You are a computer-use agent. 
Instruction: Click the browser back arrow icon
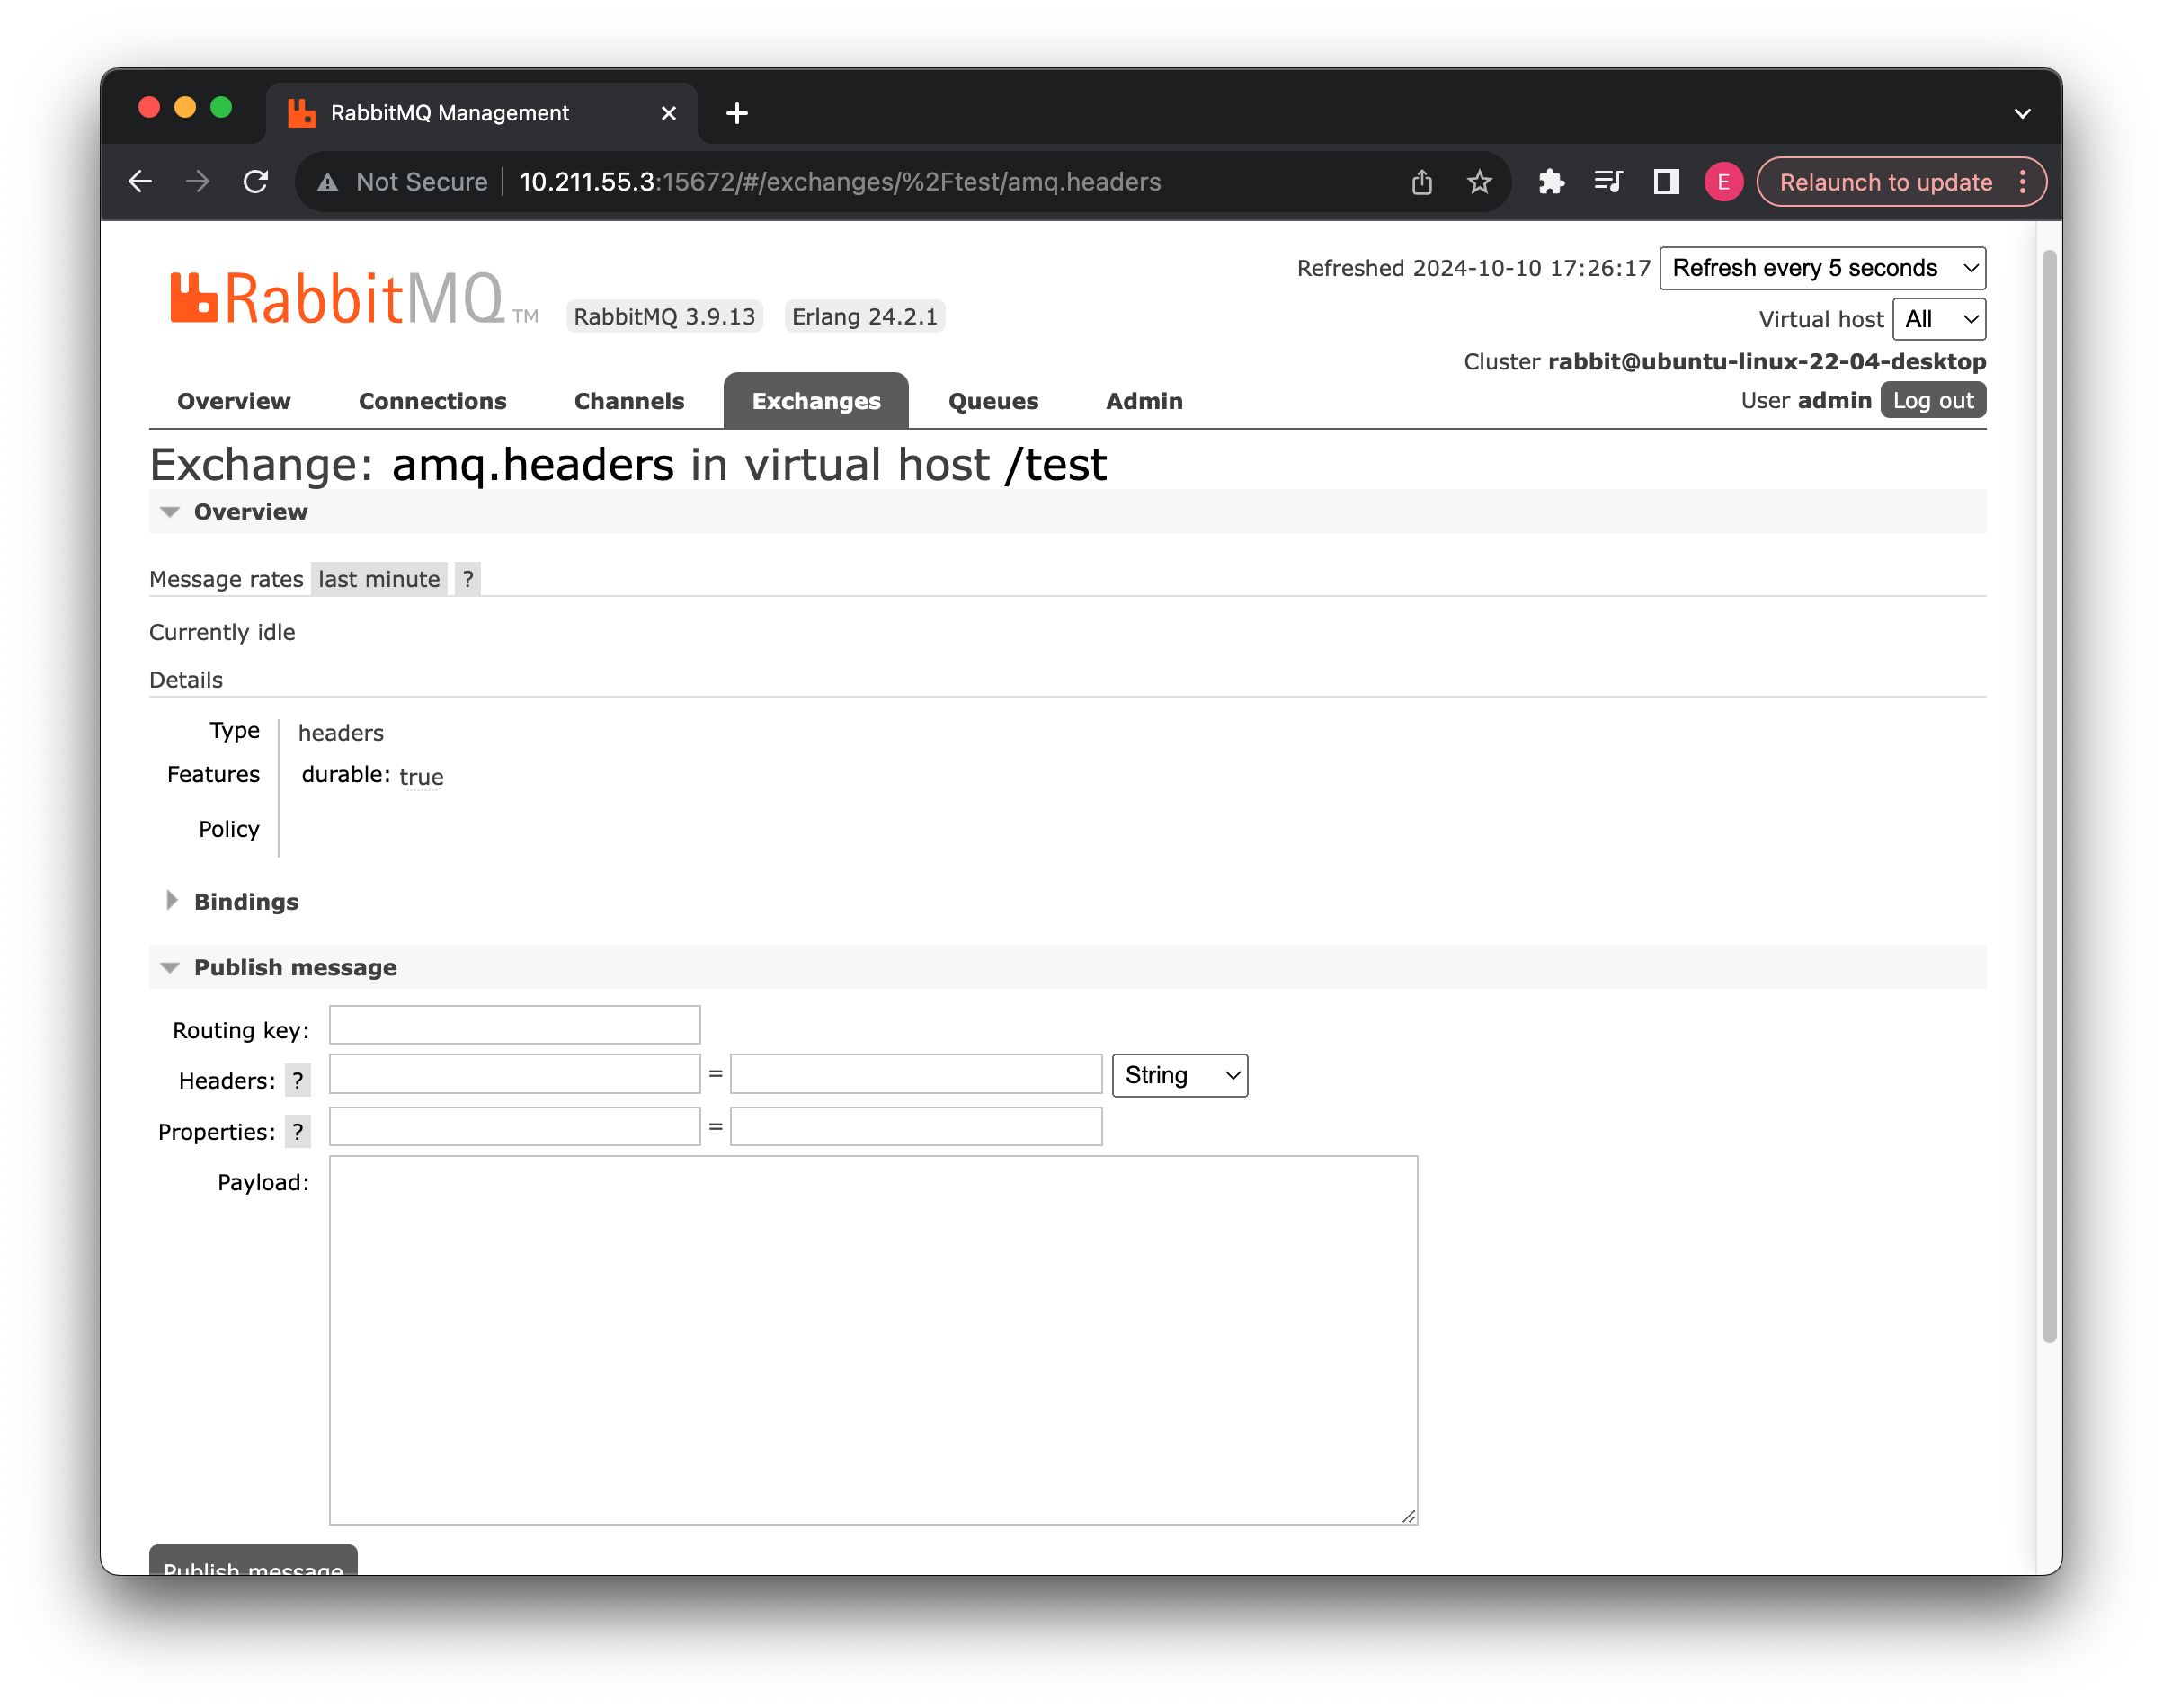tap(141, 182)
